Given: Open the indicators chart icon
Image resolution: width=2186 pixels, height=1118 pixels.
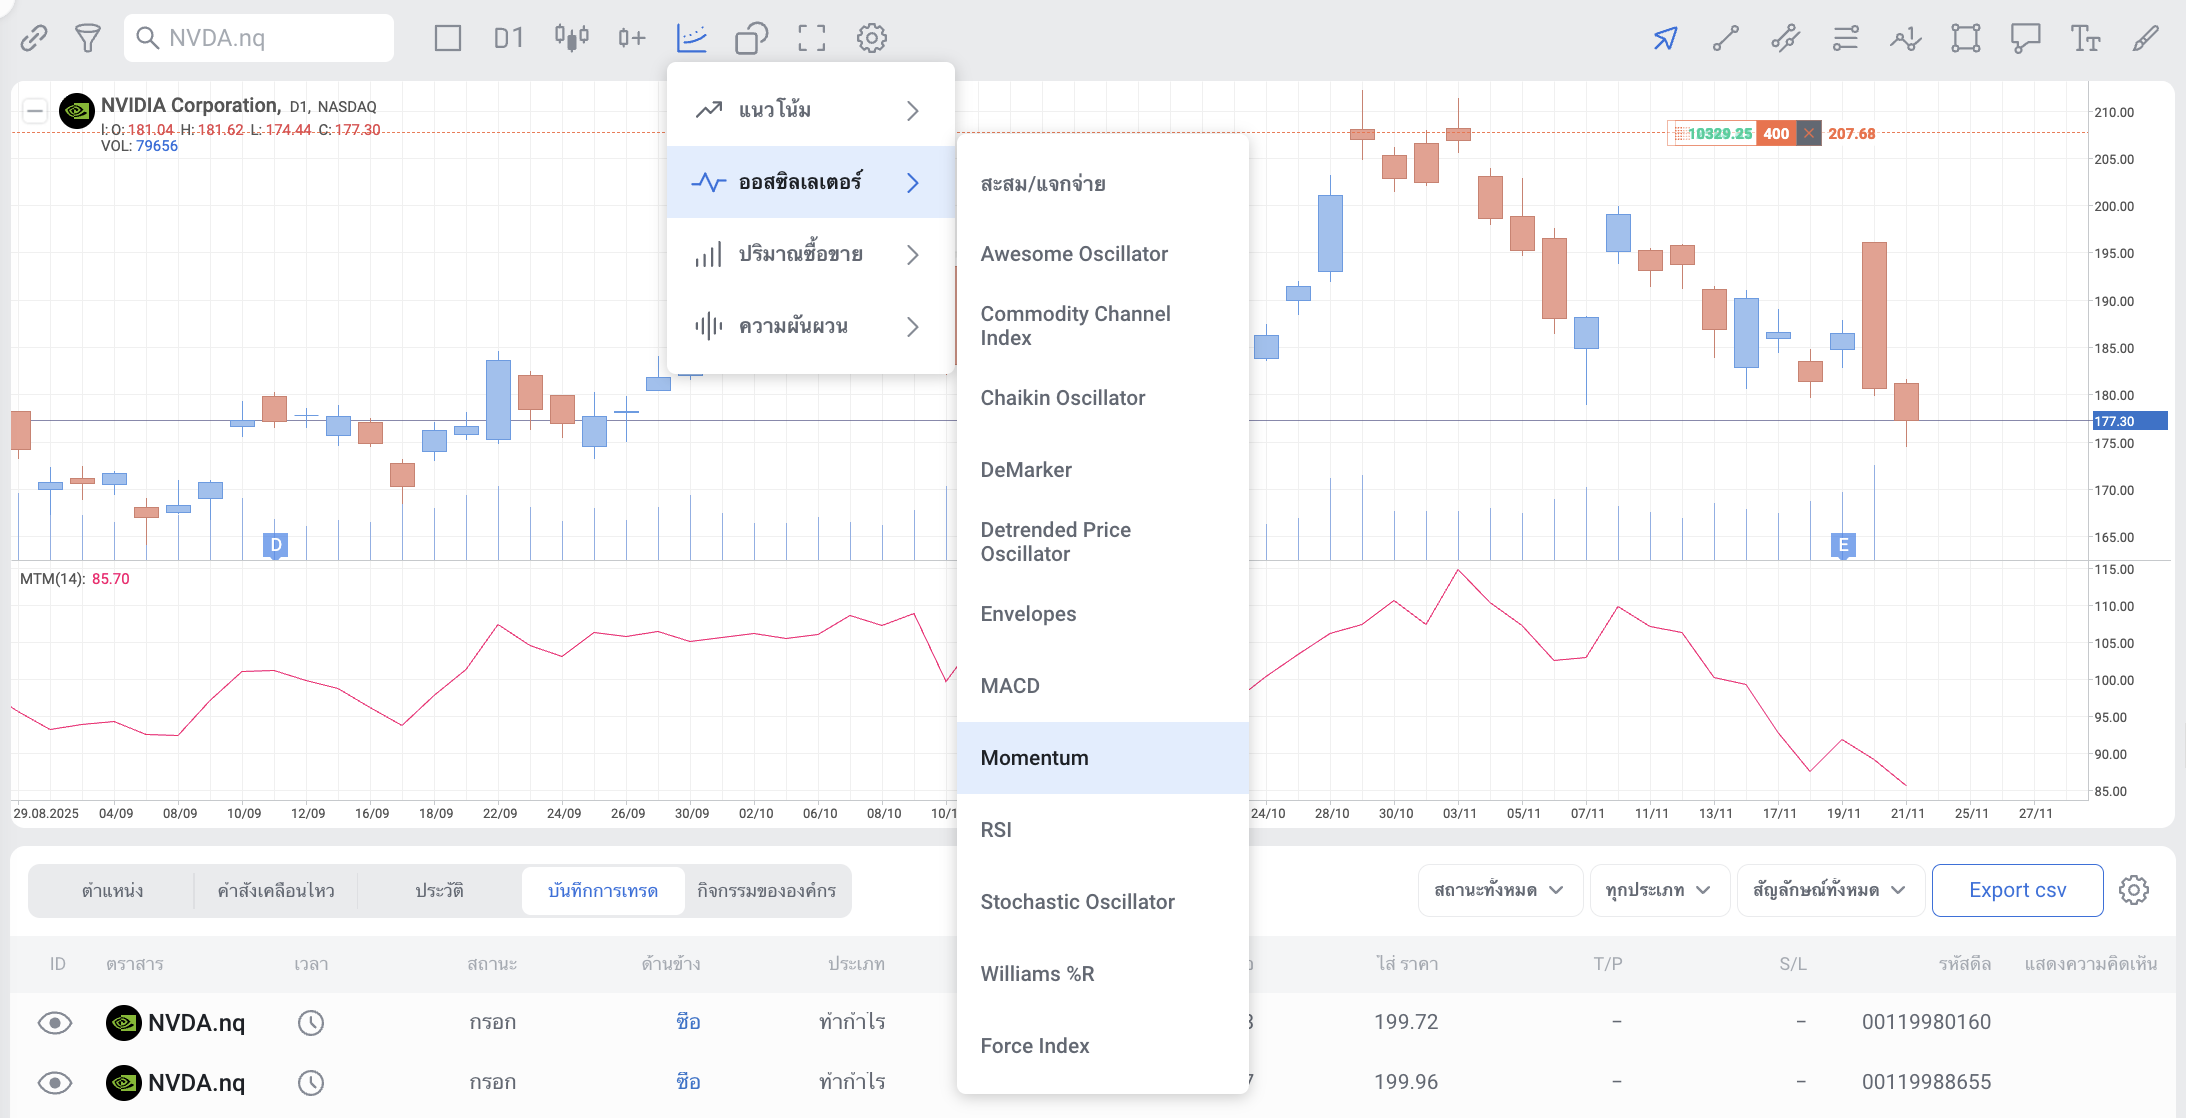Looking at the screenshot, I should 692,38.
